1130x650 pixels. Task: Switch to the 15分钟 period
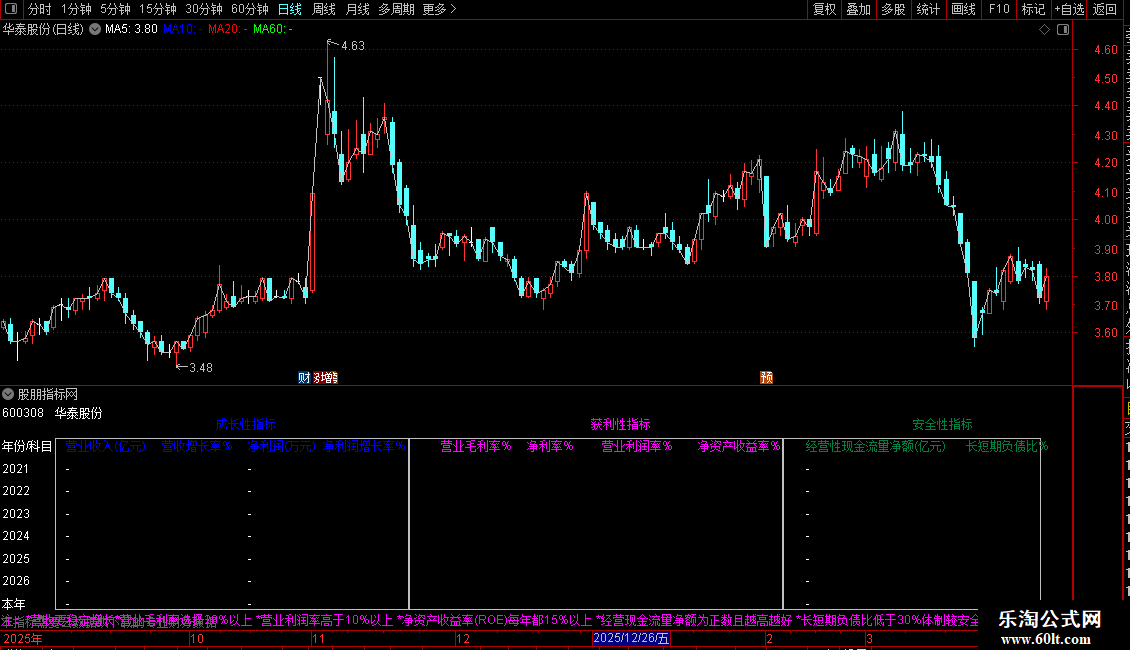click(158, 9)
